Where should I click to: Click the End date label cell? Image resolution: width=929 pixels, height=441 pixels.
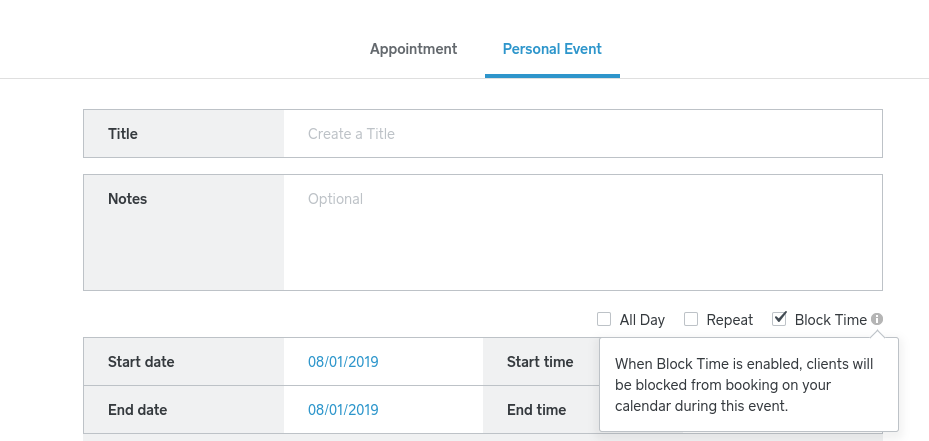[137, 410]
